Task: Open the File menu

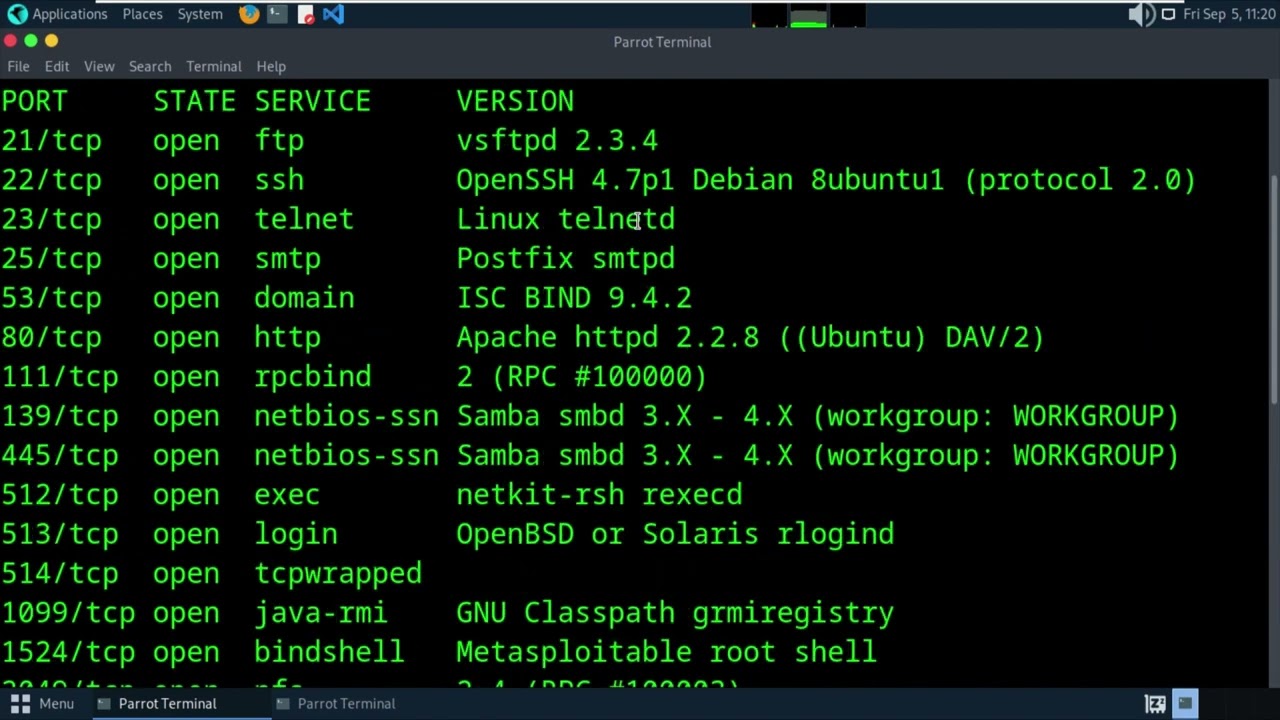Action: click(x=18, y=66)
